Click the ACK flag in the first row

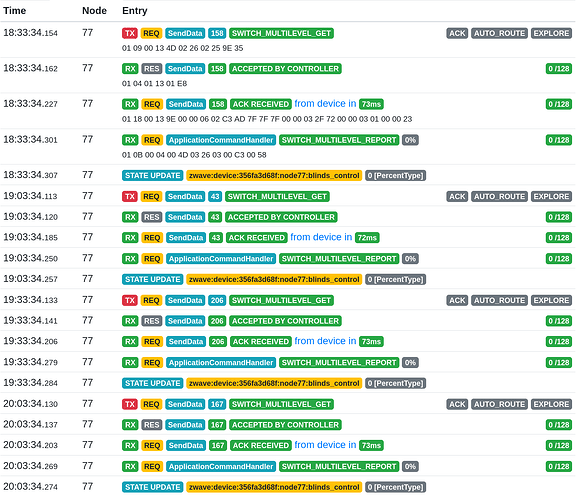coord(457,33)
